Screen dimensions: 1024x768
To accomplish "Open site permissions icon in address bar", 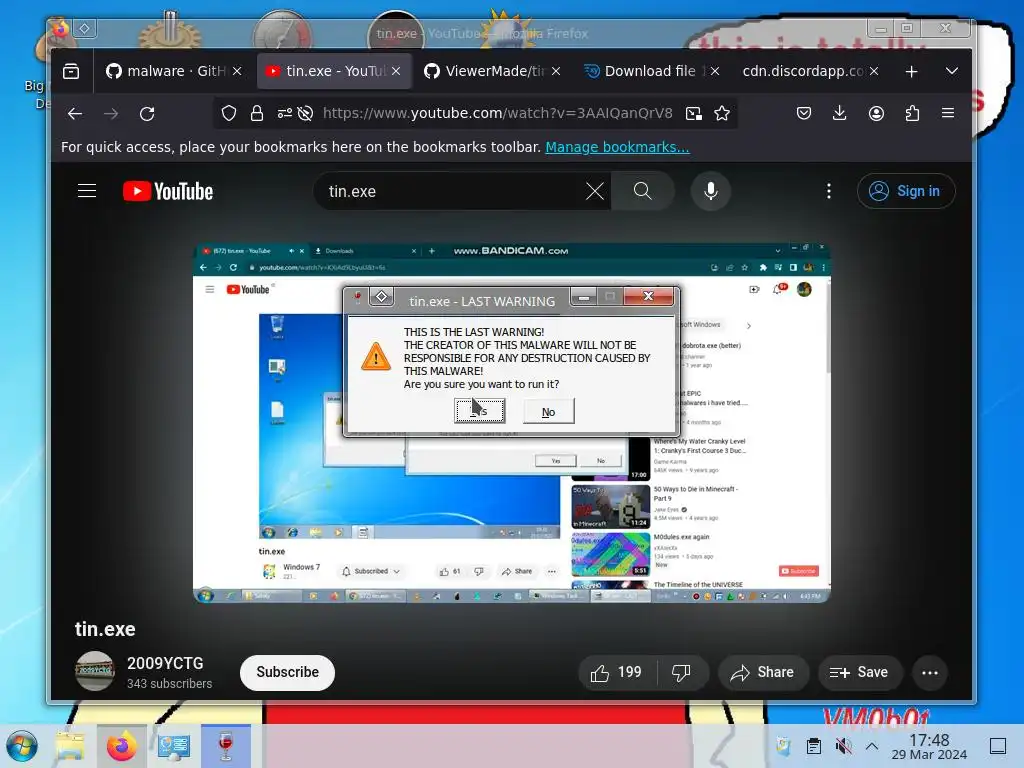I will click(x=285, y=114).
